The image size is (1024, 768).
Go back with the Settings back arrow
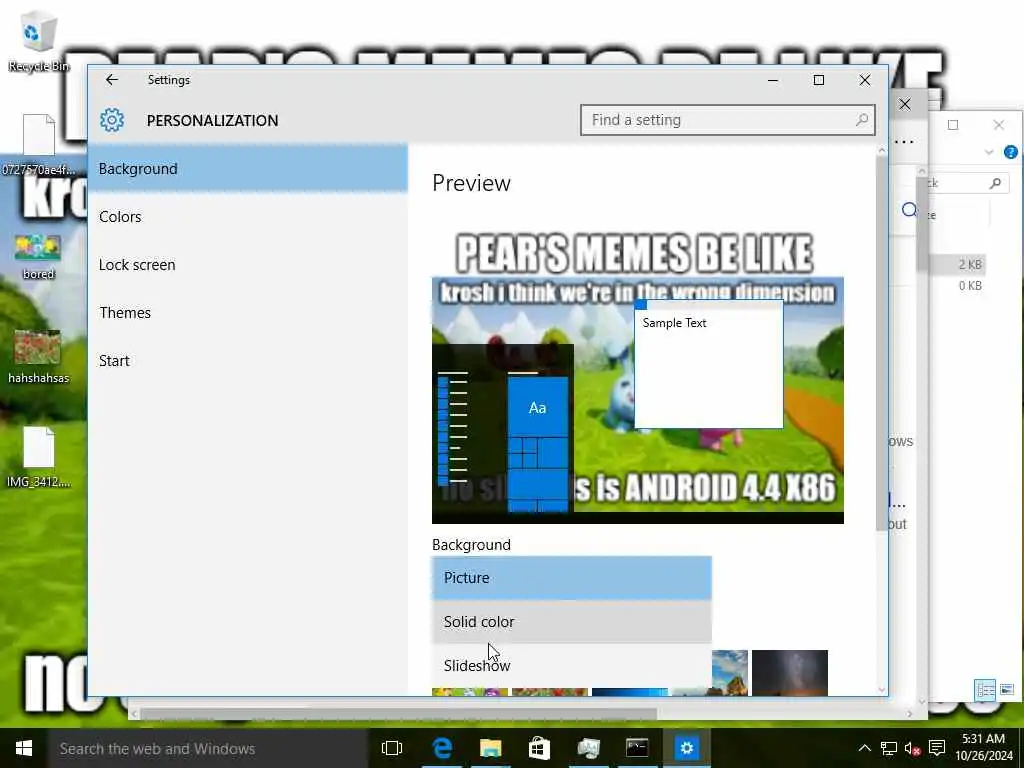point(112,80)
